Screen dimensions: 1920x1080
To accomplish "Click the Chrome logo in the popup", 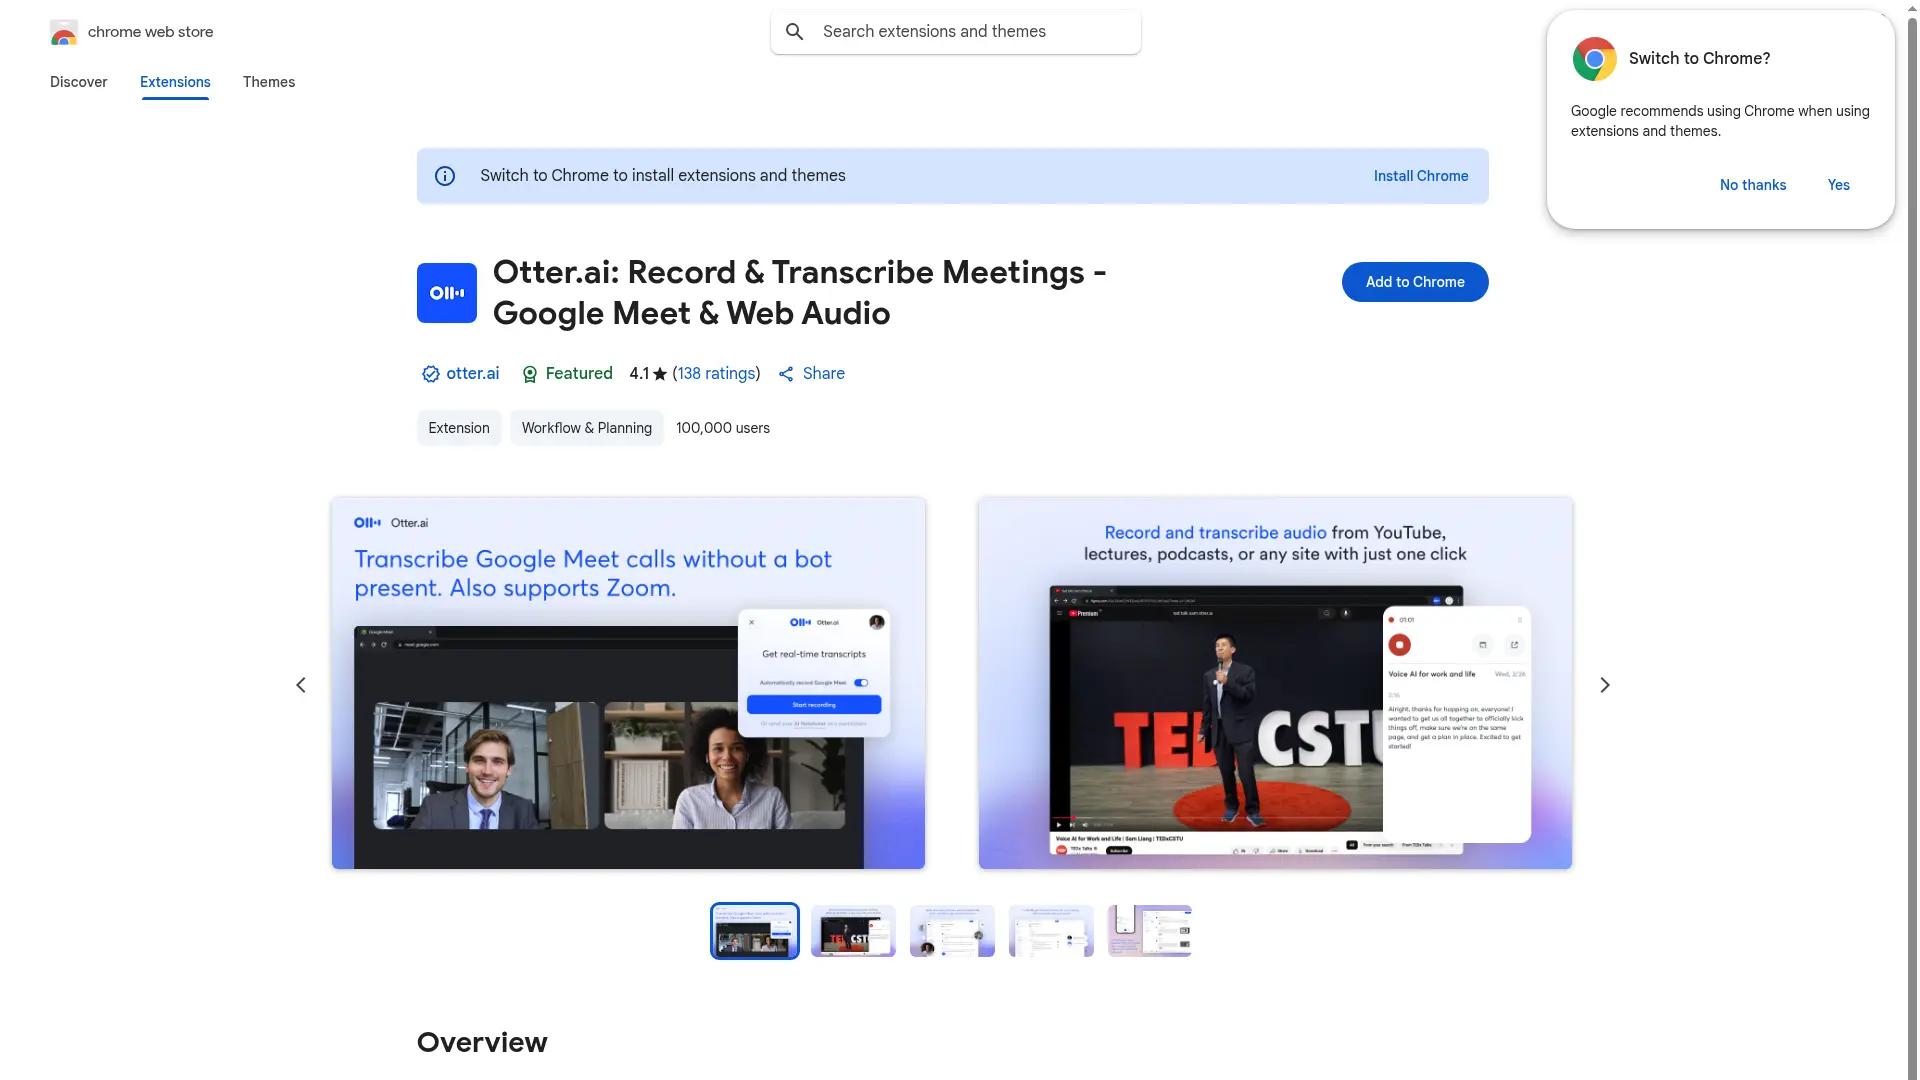I will (1595, 59).
